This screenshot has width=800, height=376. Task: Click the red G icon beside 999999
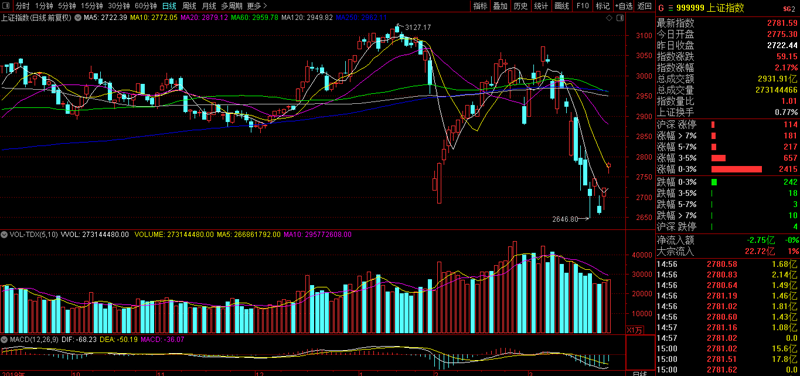point(660,8)
